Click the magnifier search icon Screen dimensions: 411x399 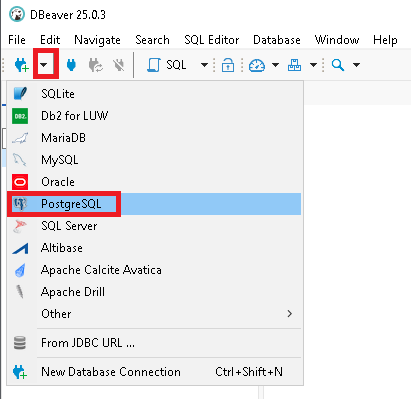click(338, 65)
